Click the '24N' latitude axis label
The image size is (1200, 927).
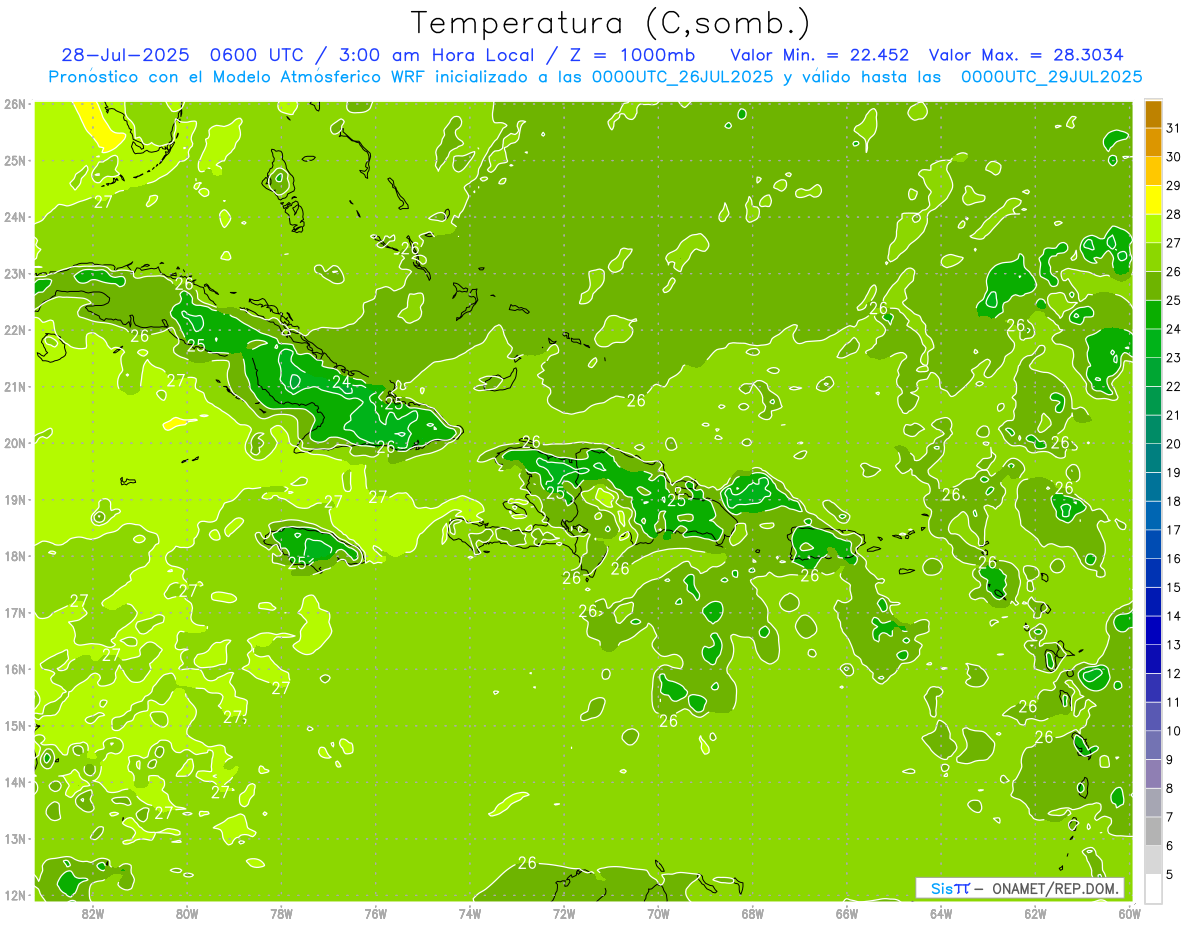click(15, 217)
